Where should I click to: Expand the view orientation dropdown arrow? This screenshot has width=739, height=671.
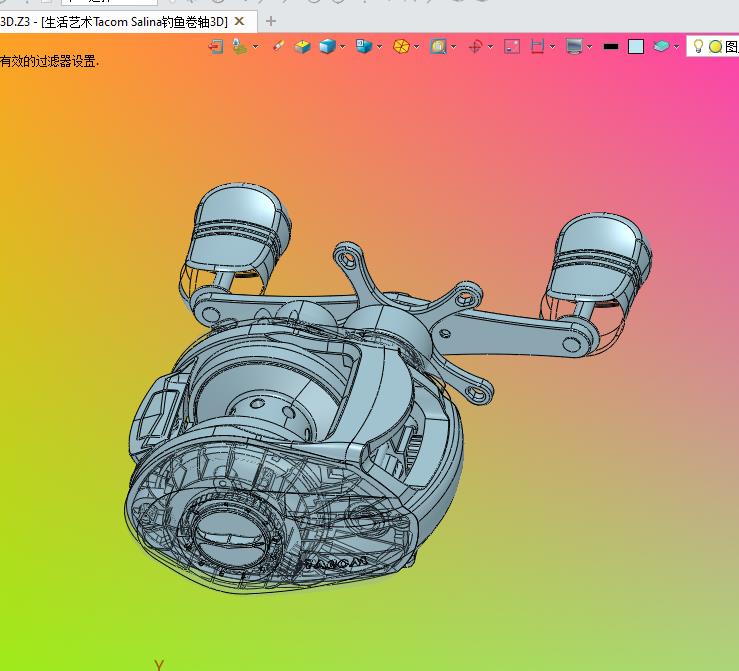click(x=379, y=47)
